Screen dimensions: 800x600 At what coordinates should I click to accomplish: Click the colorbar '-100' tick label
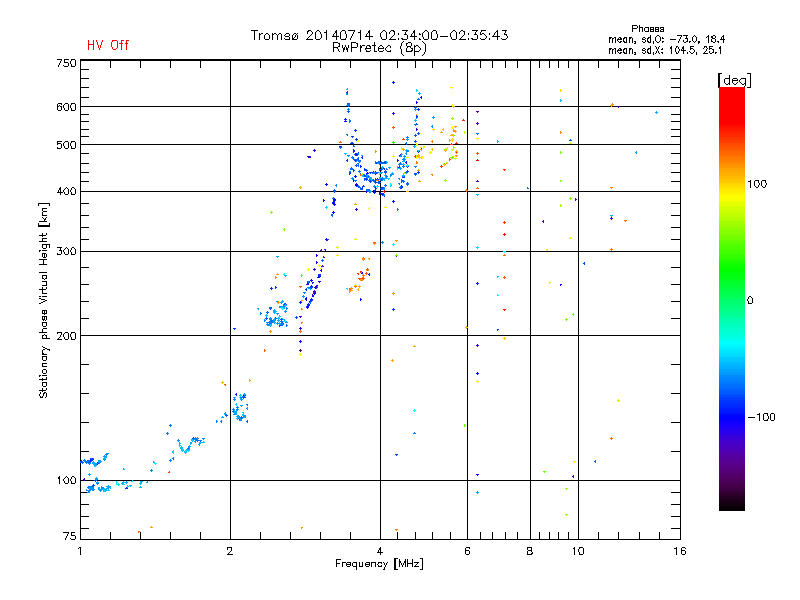(x=761, y=417)
